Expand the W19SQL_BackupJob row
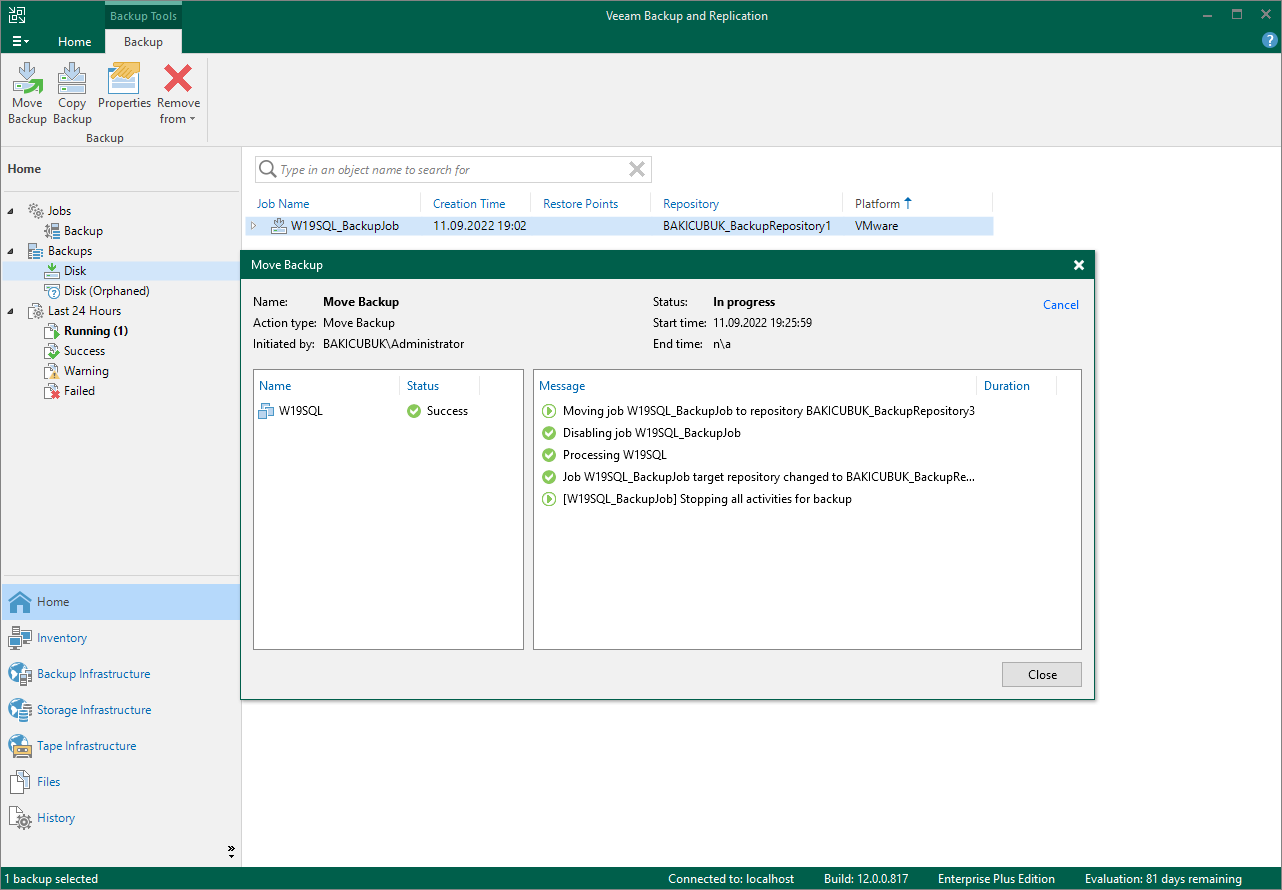 click(254, 226)
